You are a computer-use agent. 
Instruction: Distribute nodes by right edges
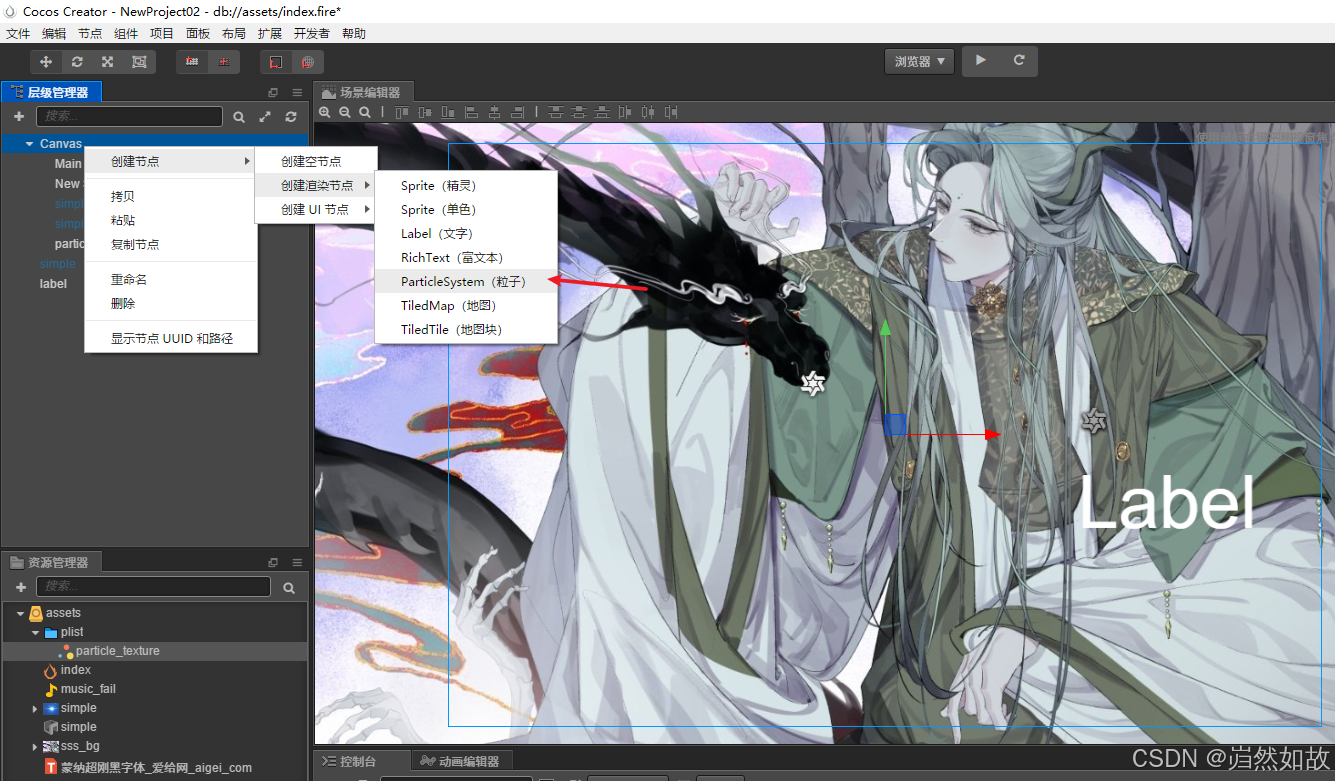[x=671, y=112]
